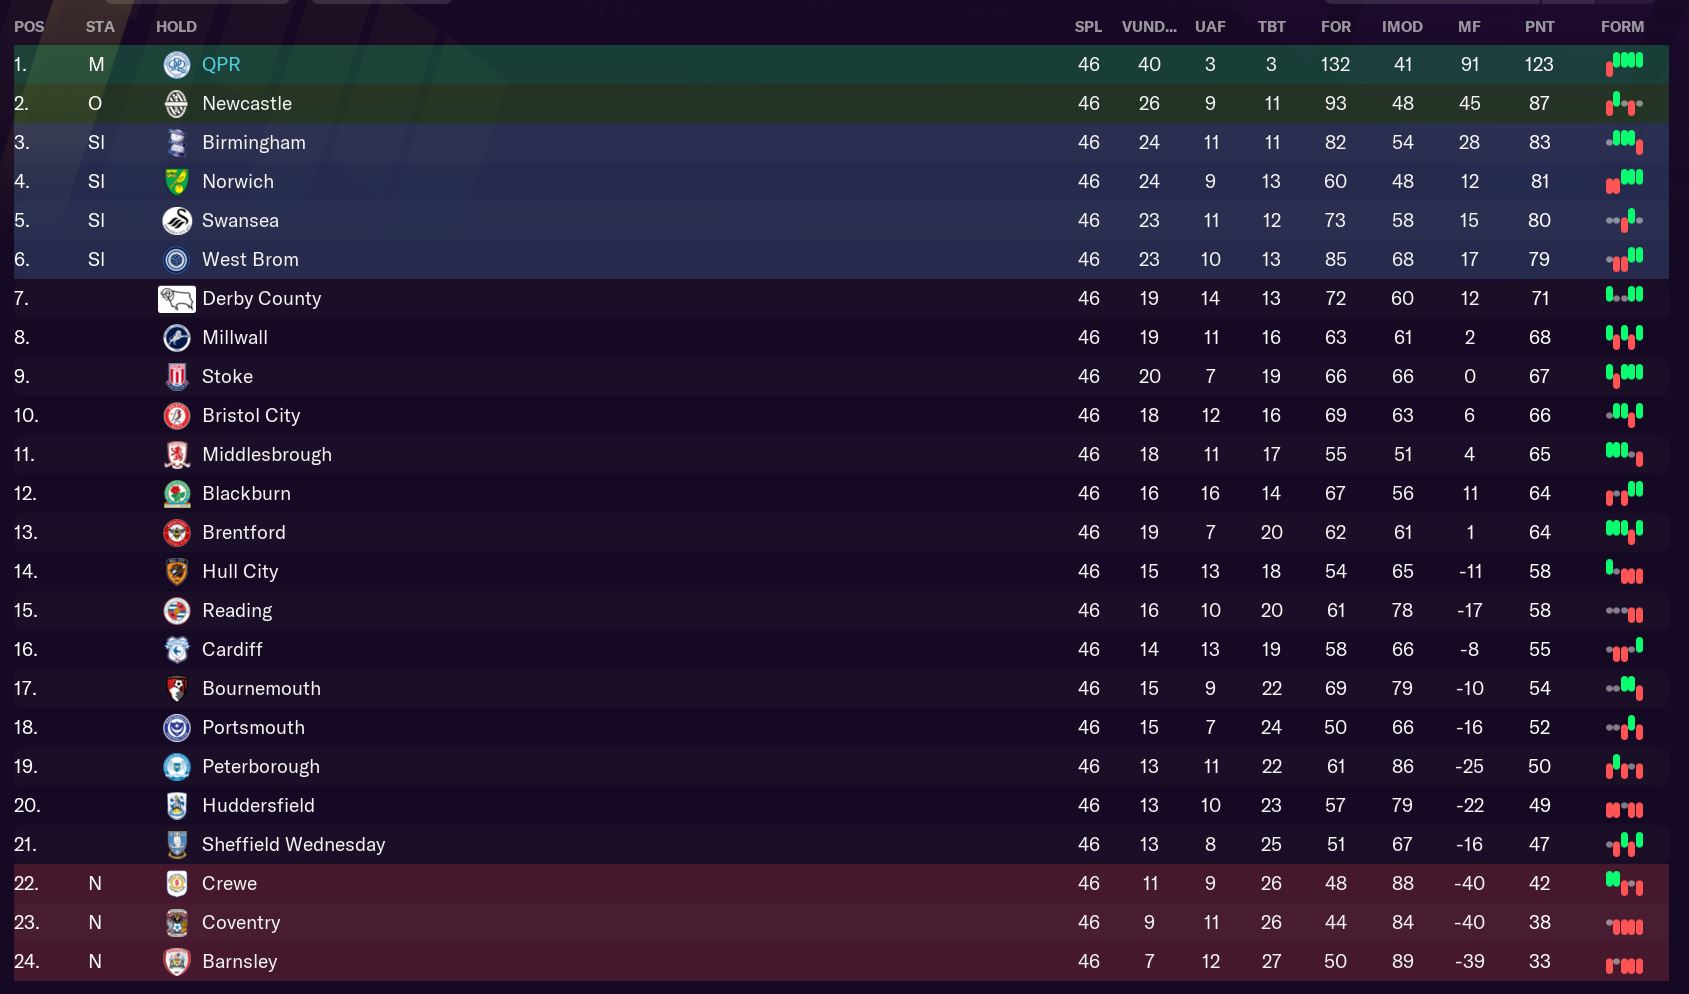Select the Barnsley club badge
The image size is (1689, 994).
pyautogui.click(x=177, y=962)
